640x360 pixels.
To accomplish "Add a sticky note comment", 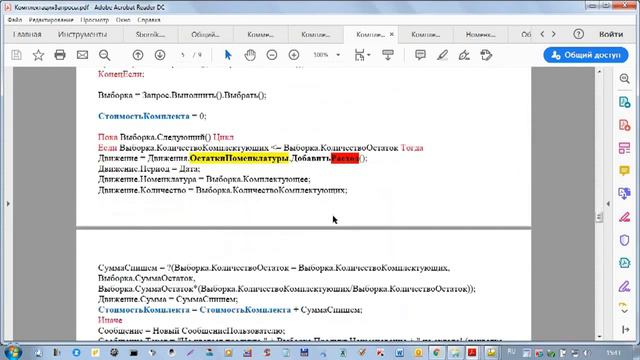I will 420,55.
